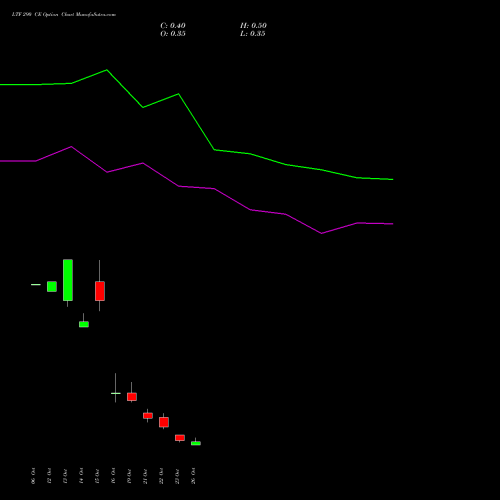The width and height of the screenshot is (500, 500).
Task: Click the red candlestick for 15 Oct
Action: (x=100, y=291)
